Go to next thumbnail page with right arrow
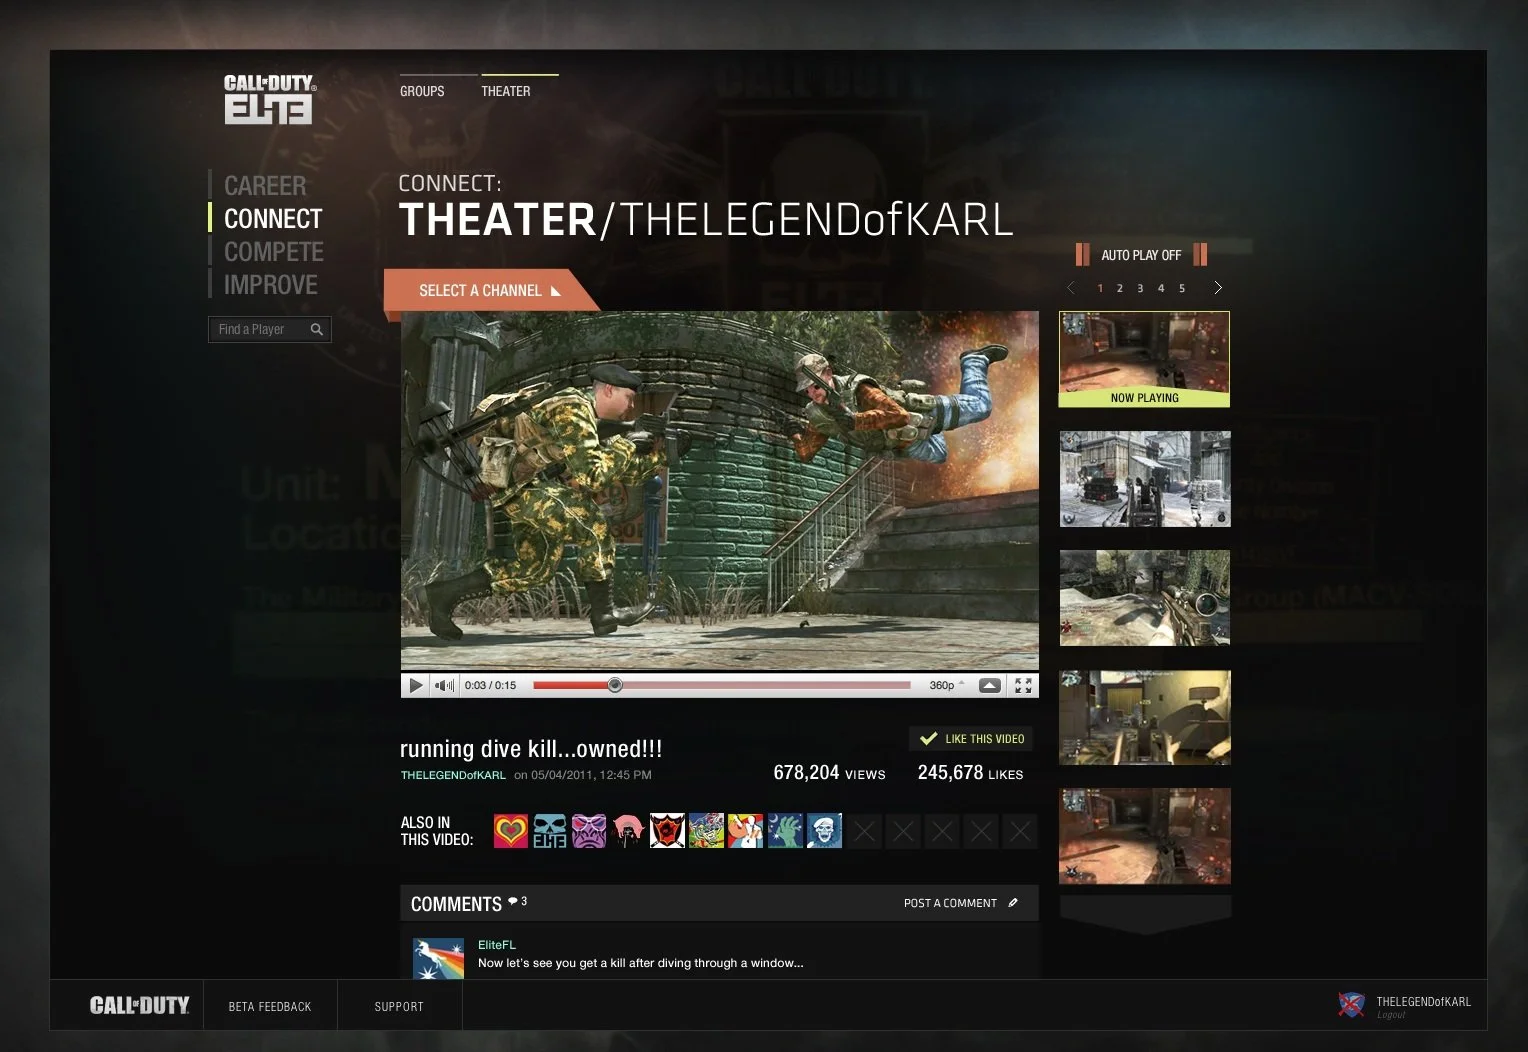This screenshot has height=1052, width=1528. [1217, 288]
